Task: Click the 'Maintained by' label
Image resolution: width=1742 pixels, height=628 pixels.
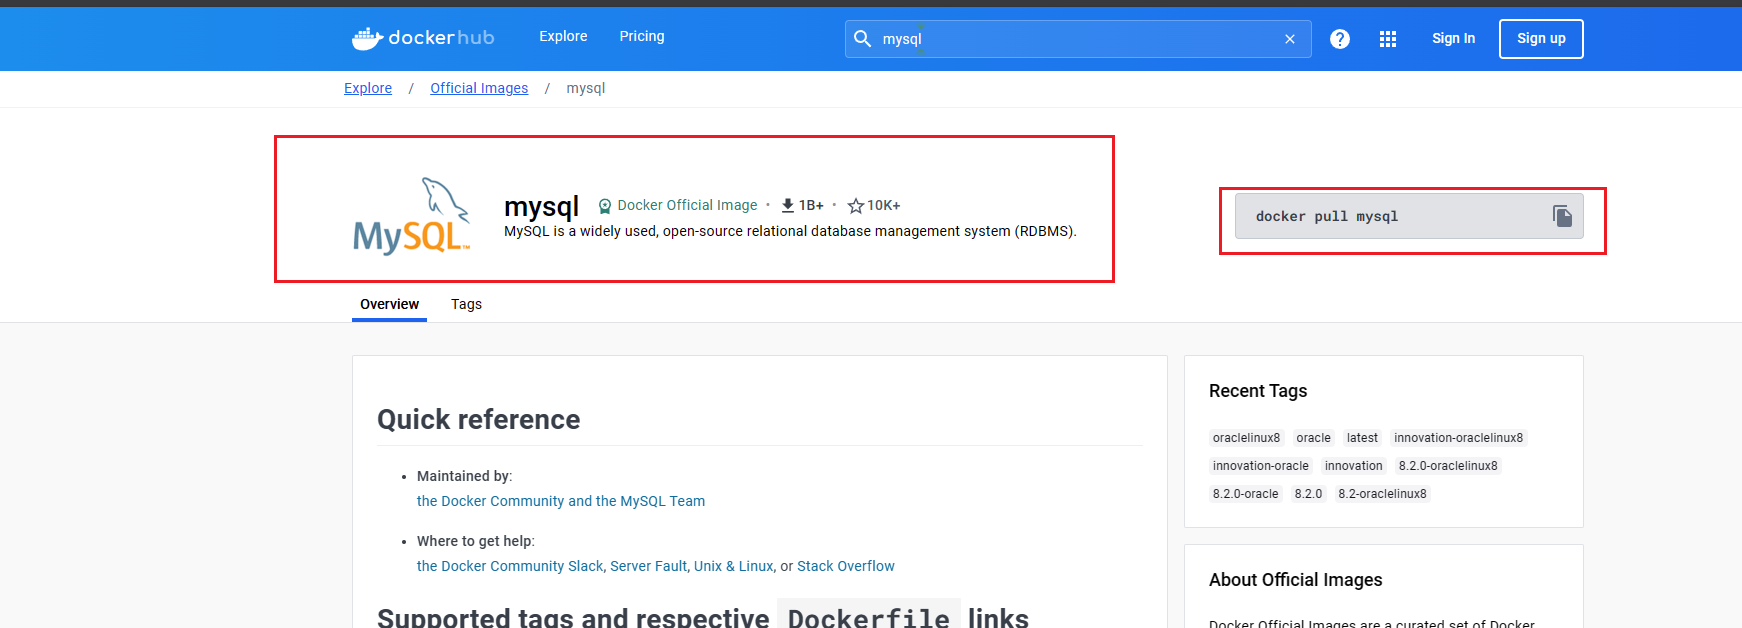Action: pyautogui.click(x=464, y=476)
